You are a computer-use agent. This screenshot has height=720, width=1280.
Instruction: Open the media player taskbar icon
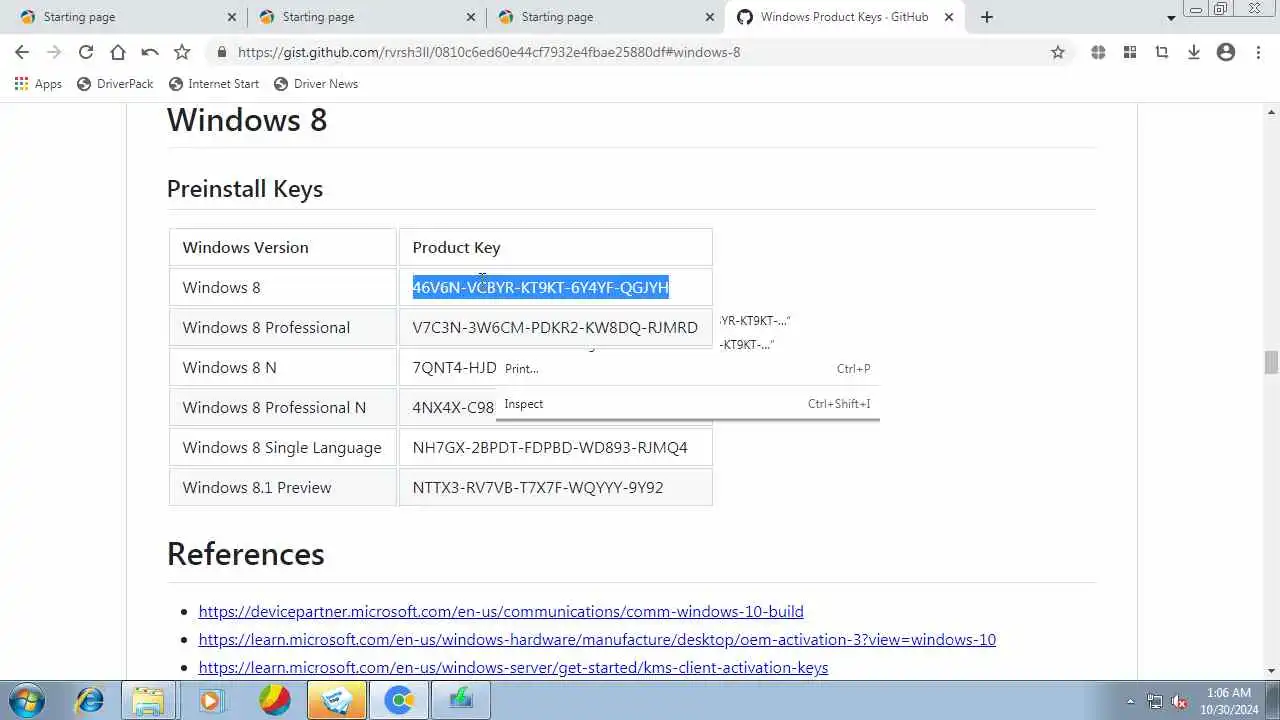point(212,700)
